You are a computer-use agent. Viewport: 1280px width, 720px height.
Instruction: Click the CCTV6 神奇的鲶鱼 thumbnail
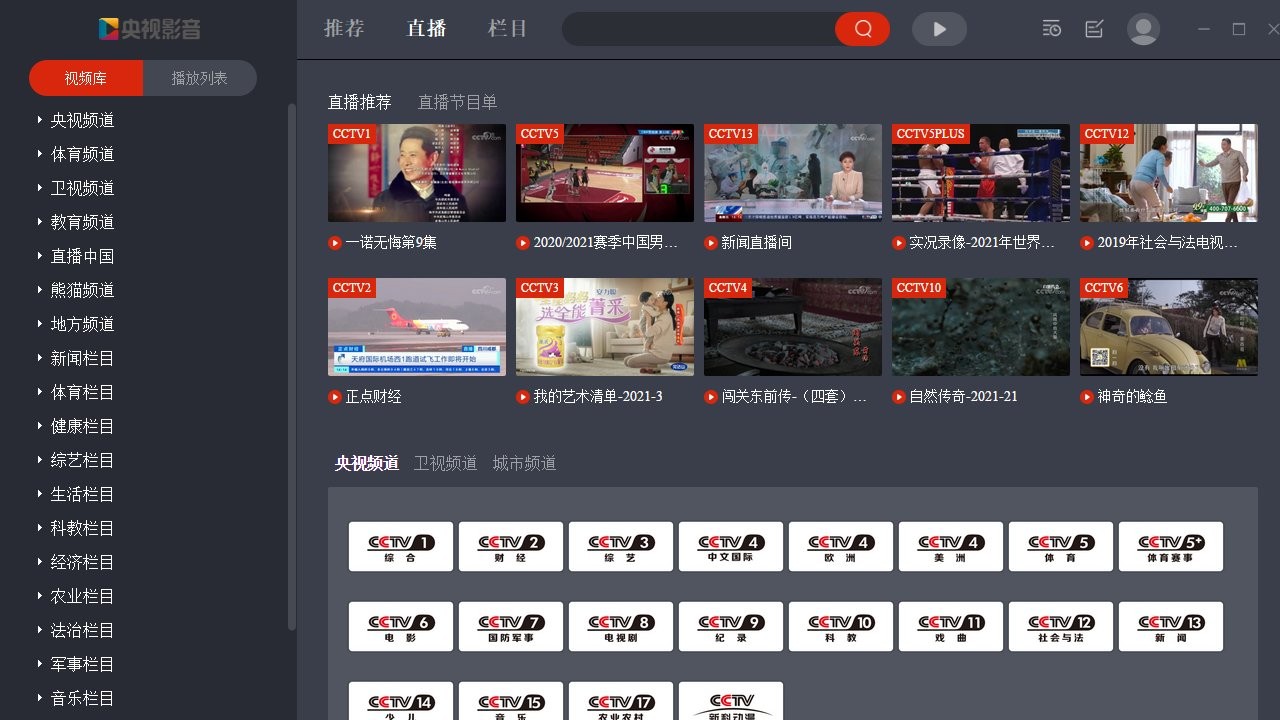point(1168,327)
